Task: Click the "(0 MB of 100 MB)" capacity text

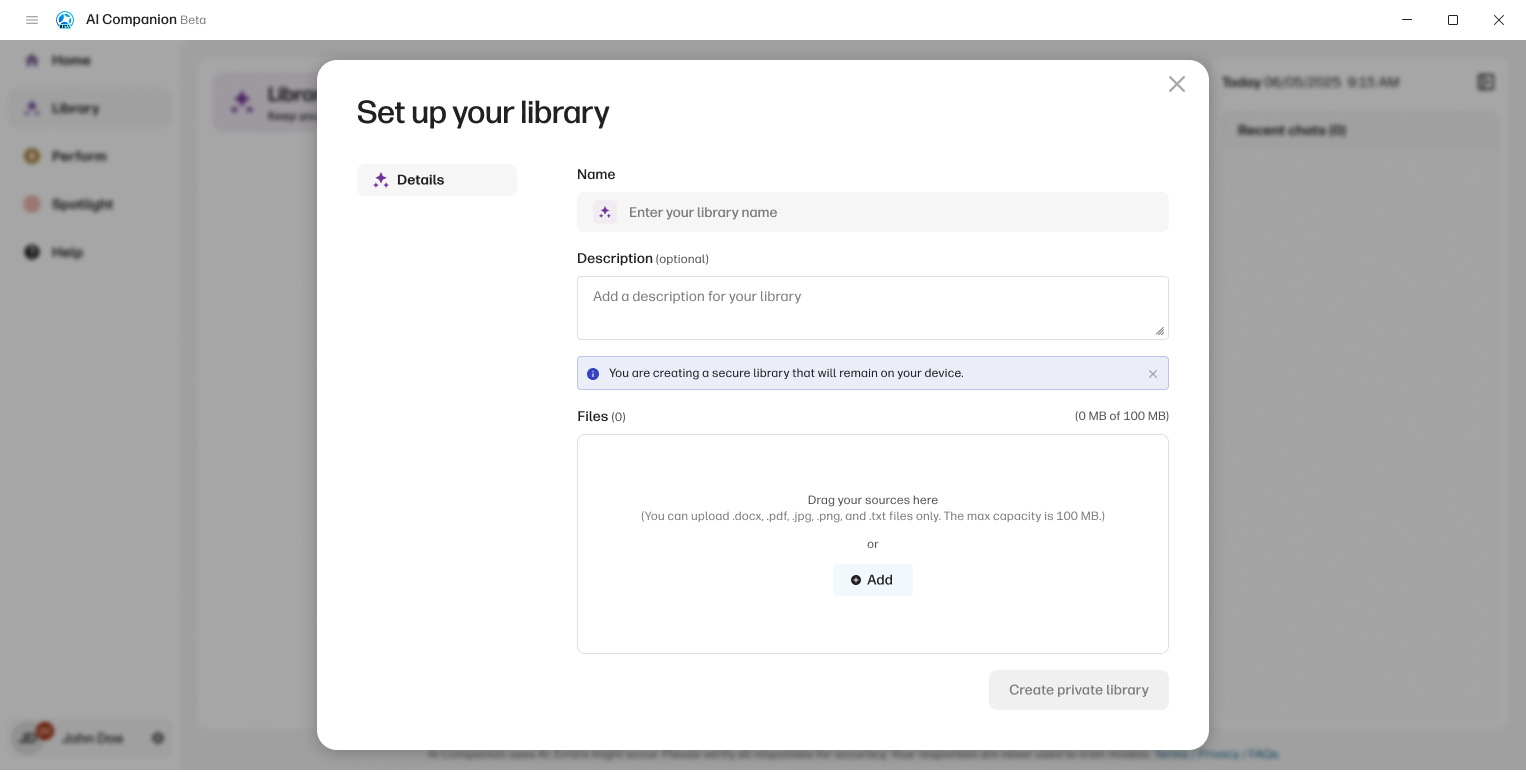Action: pyautogui.click(x=1122, y=416)
